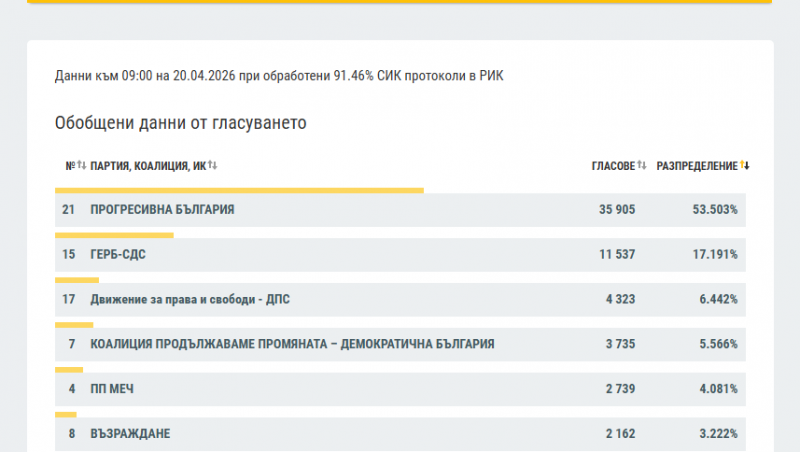This screenshot has width=800, height=452.
Task: Click the ВЪЗРАЖДАНЕ party name
Action: (x=130, y=434)
